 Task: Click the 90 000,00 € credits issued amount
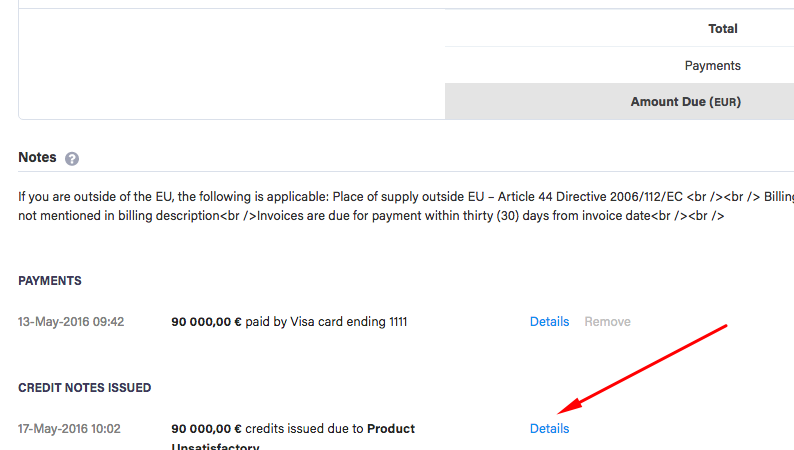206,428
